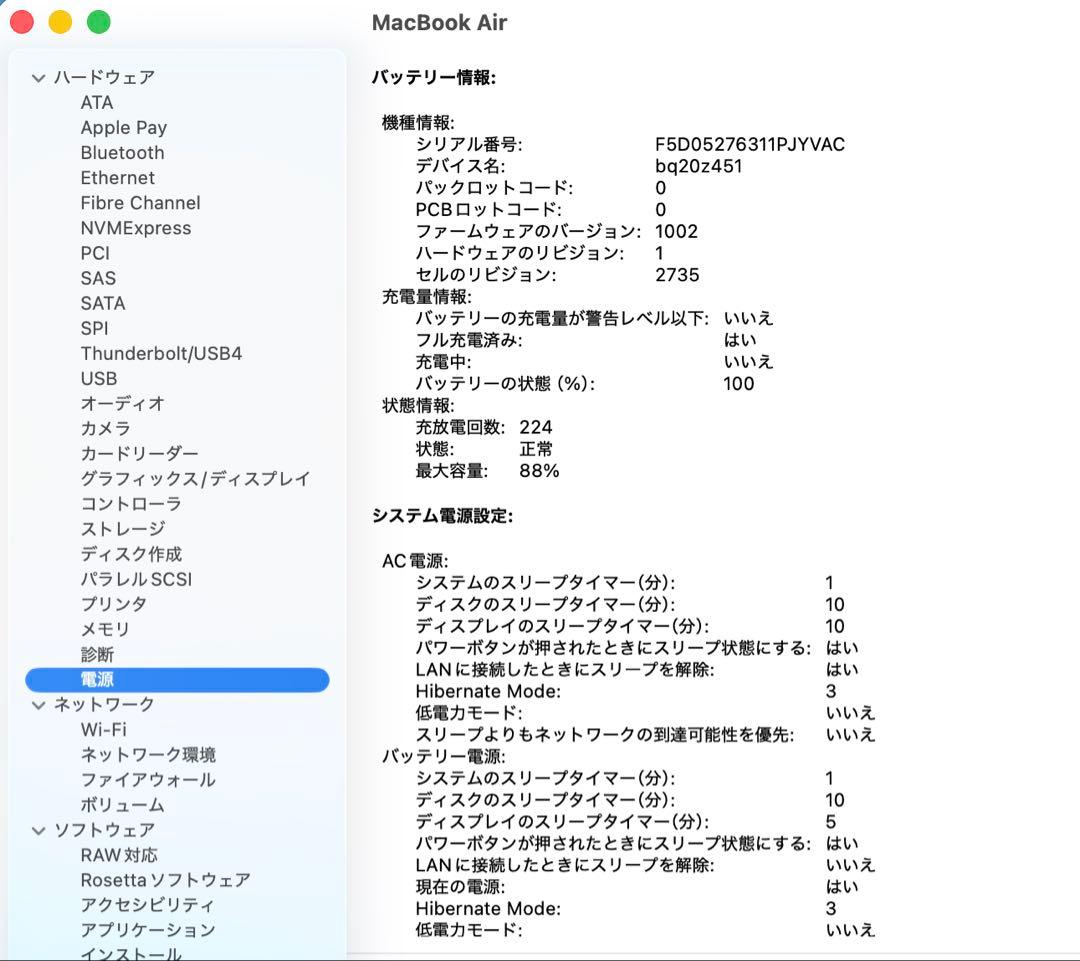1080x961 pixels.
Task: Collapse the ソフトウェア section
Action: pyautogui.click(x=38, y=830)
